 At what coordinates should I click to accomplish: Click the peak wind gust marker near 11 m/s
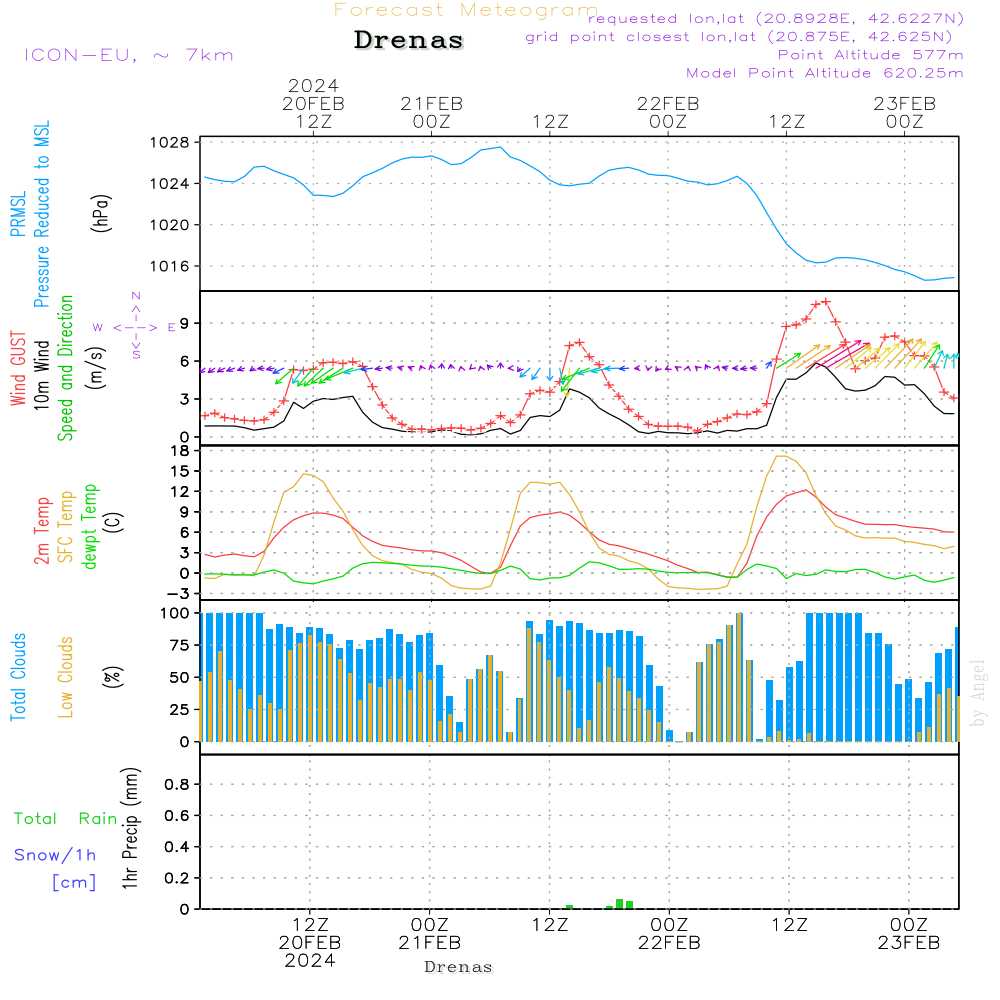point(826,302)
